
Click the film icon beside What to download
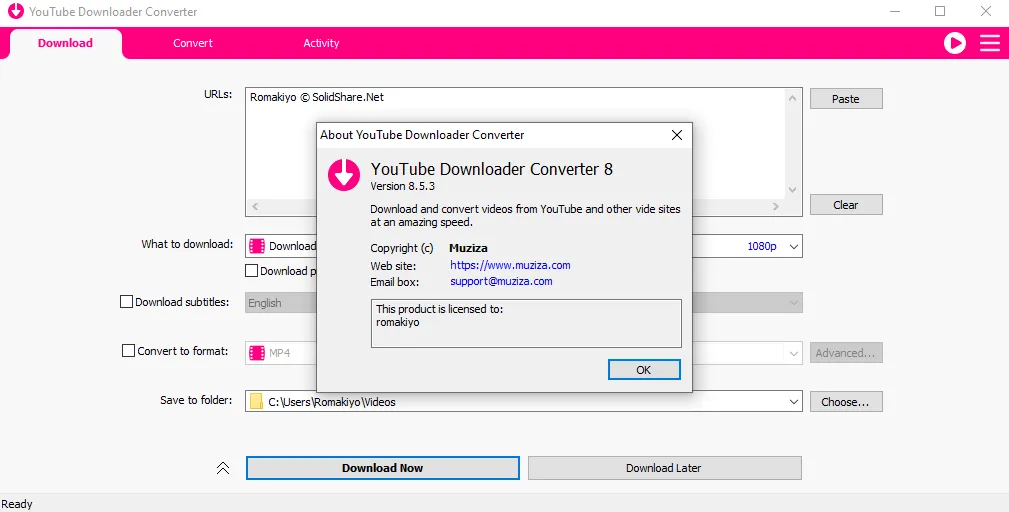(x=257, y=246)
